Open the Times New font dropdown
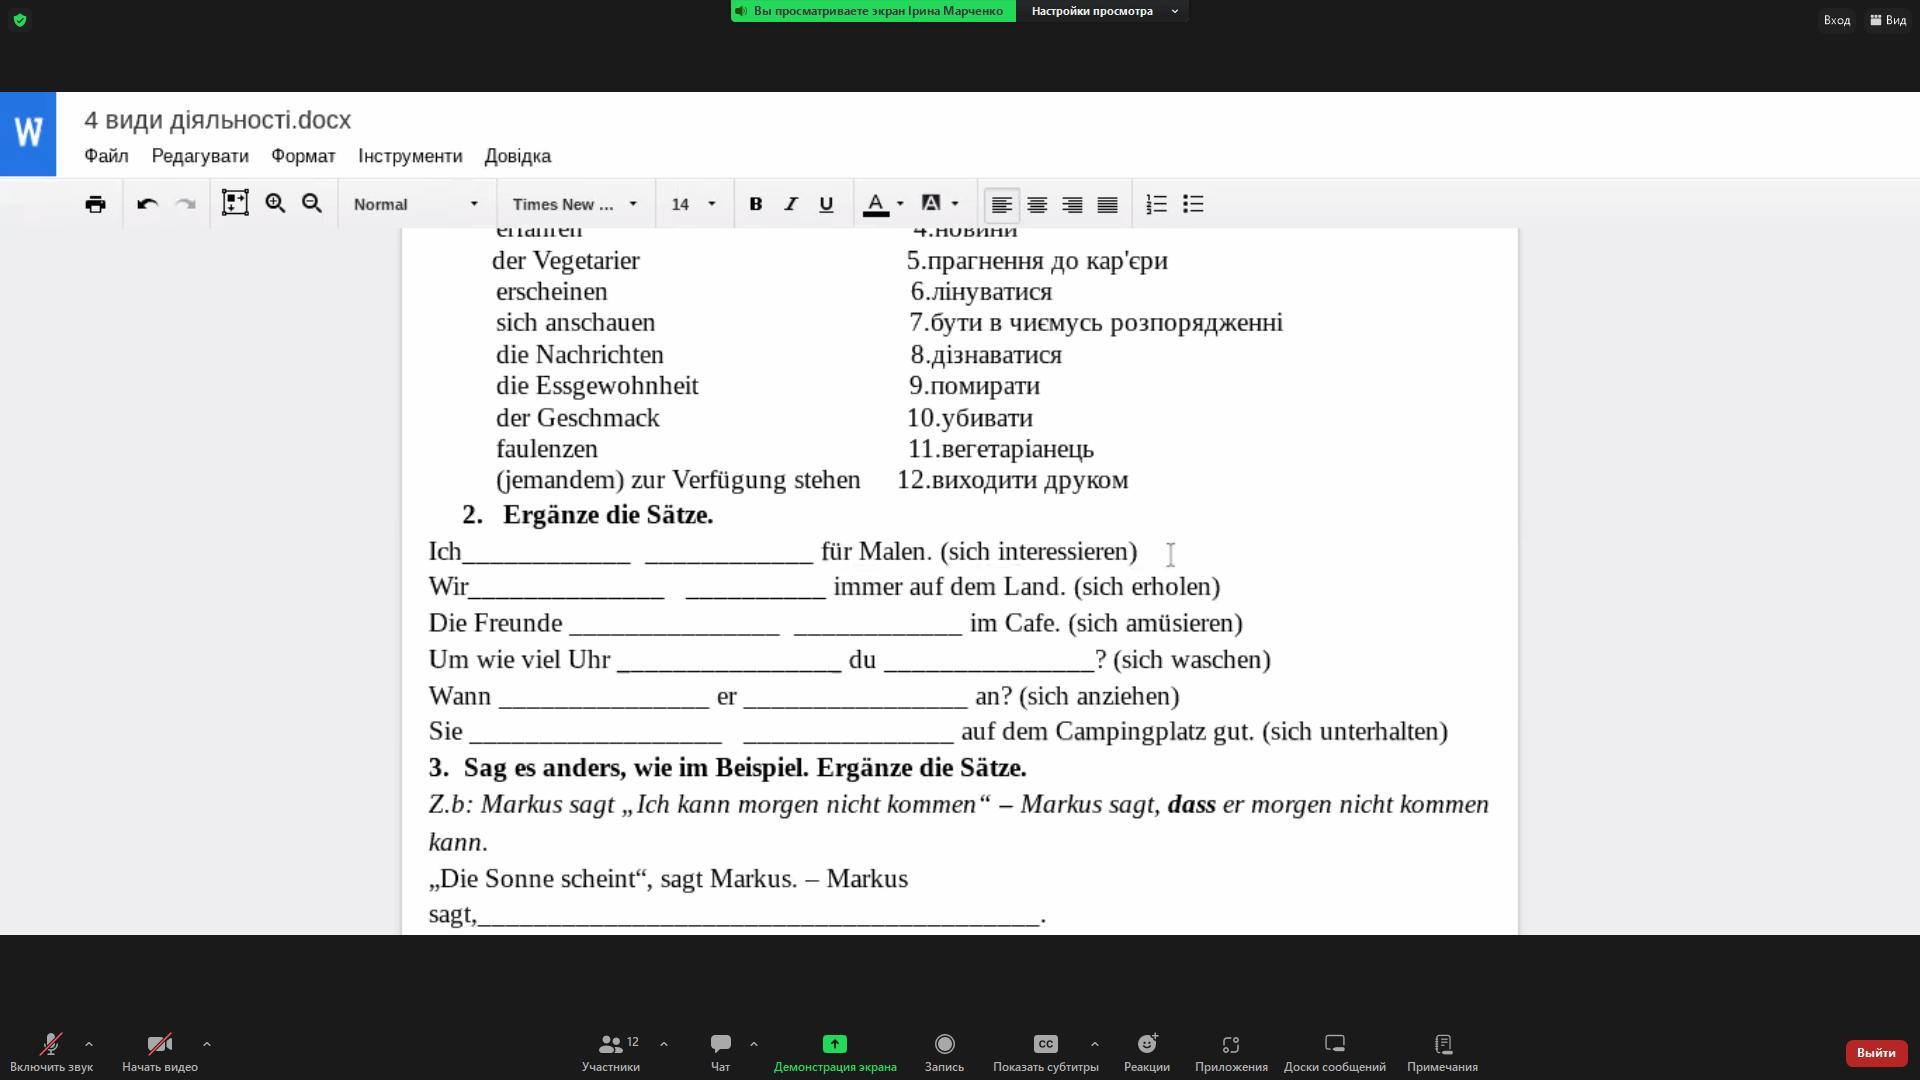The image size is (1920, 1080). [x=575, y=204]
